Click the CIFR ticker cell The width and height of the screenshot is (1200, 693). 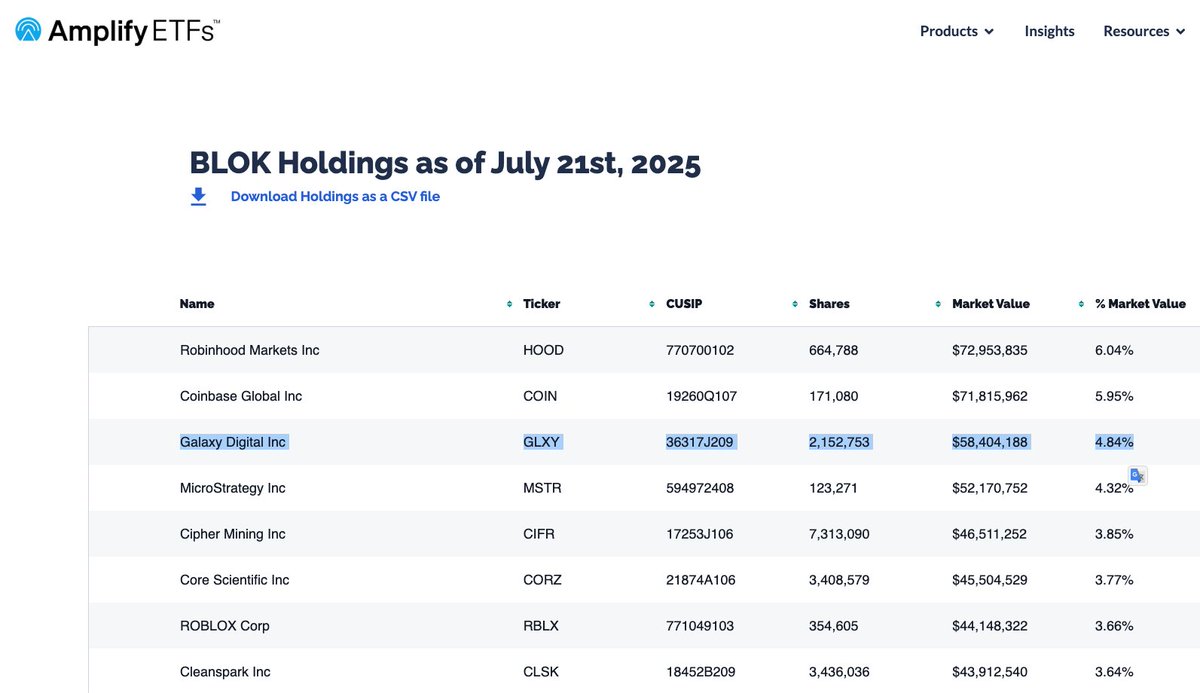[539, 534]
